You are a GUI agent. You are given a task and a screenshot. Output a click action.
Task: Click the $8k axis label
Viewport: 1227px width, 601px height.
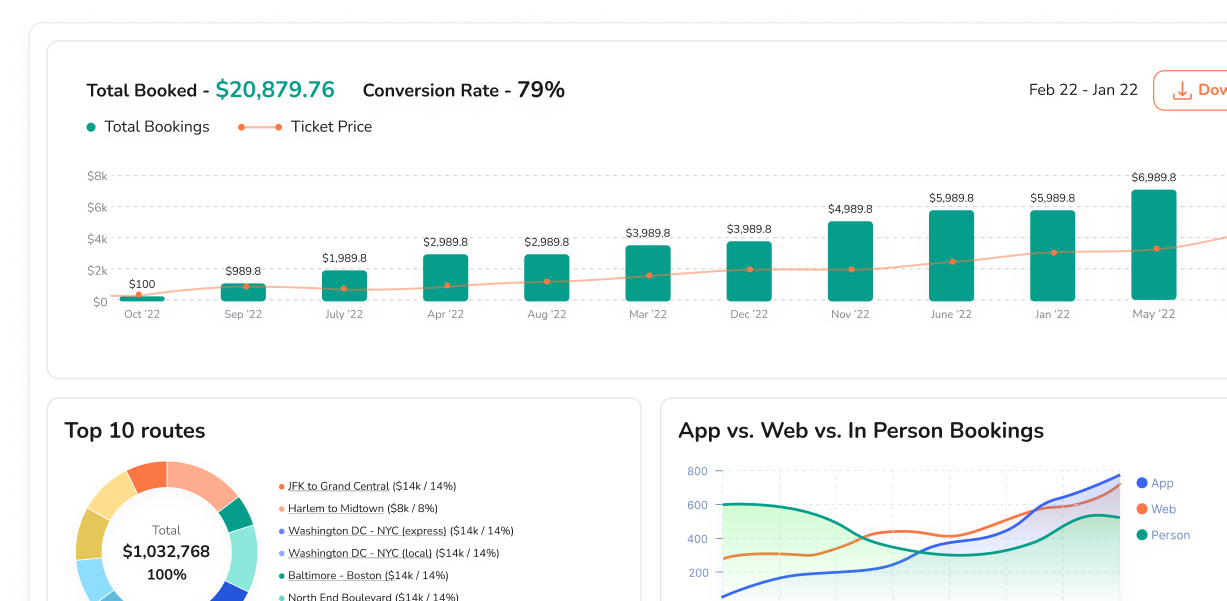pyautogui.click(x=97, y=176)
